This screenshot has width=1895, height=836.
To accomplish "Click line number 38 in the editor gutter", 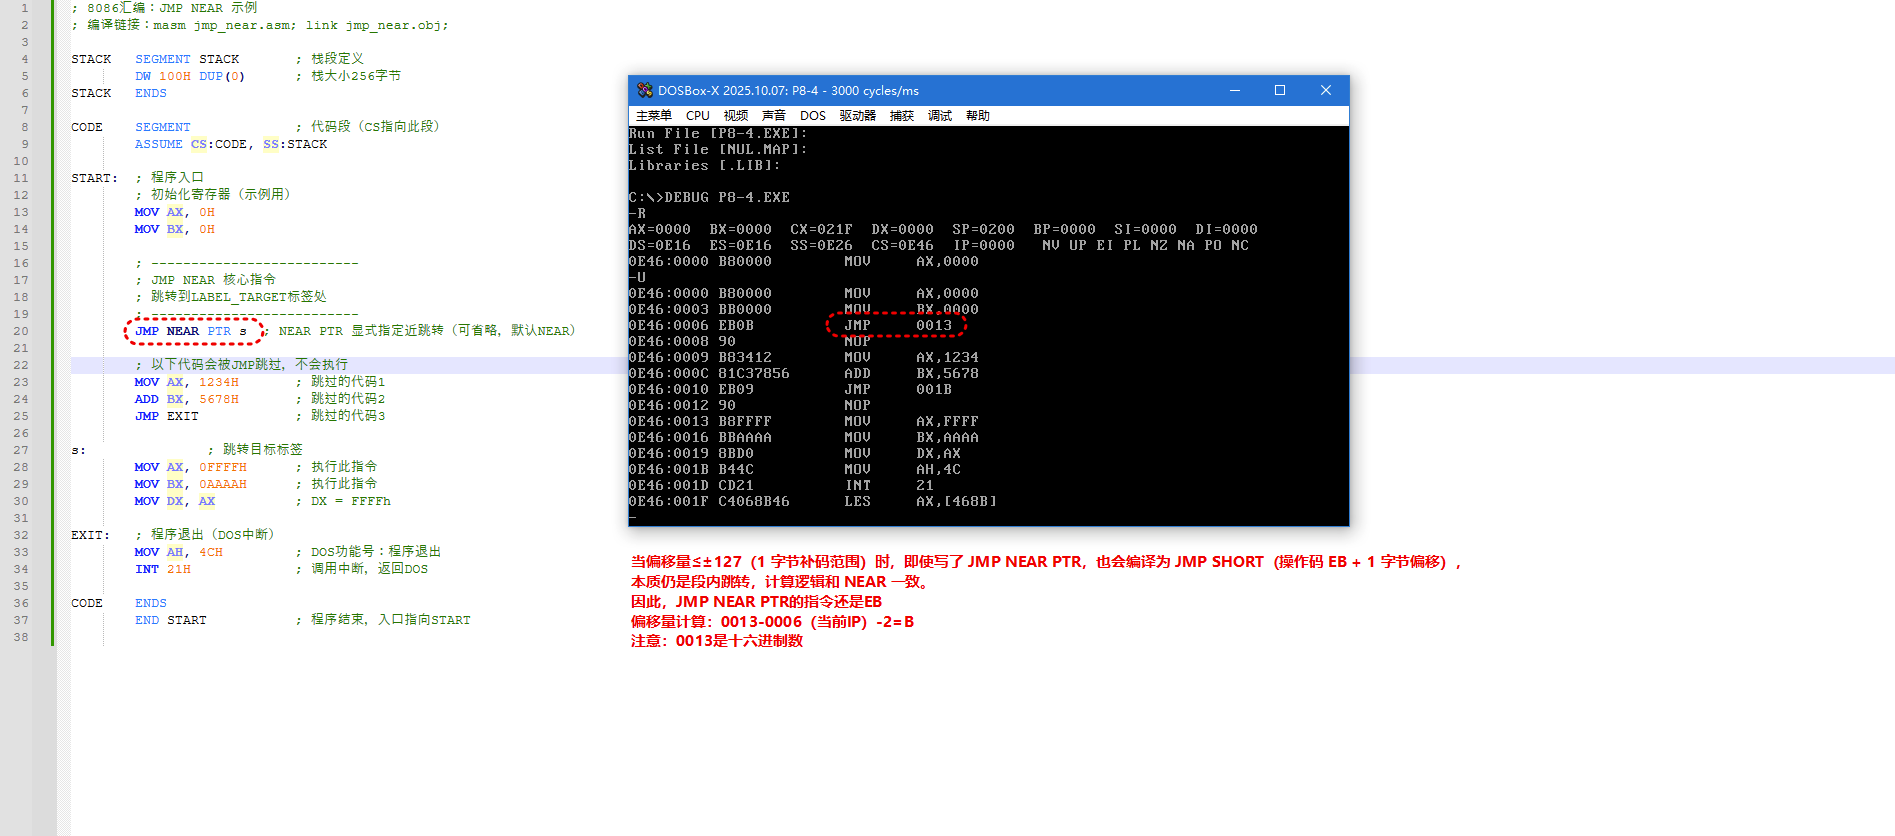I will tap(21, 637).
